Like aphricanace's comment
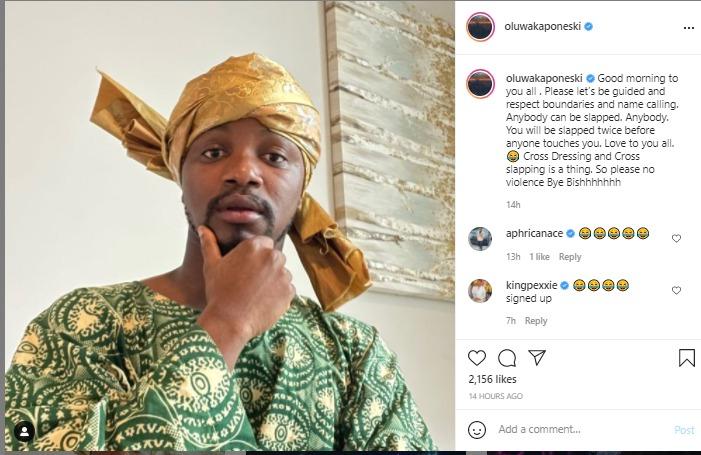701x455 pixels. click(676, 238)
